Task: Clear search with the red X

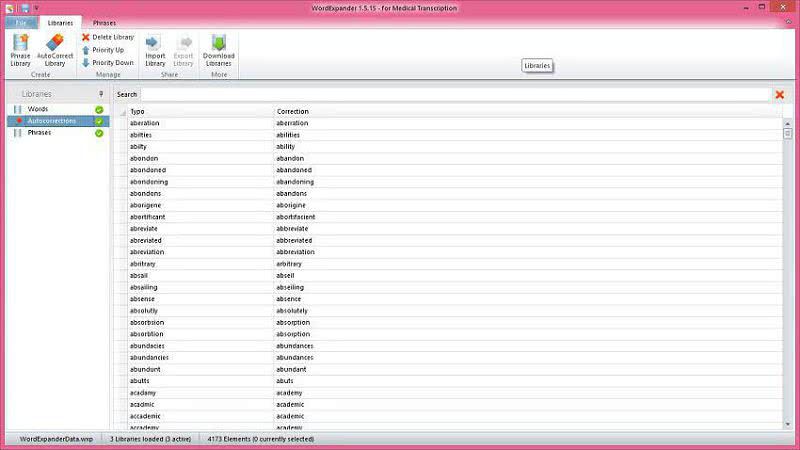Action: click(x=779, y=94)
